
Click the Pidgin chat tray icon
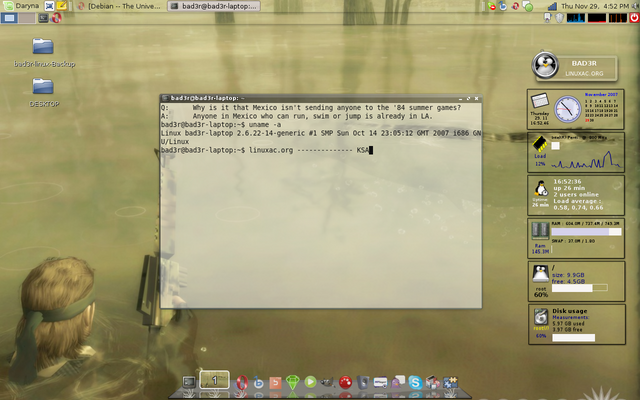tap(528, 6)
